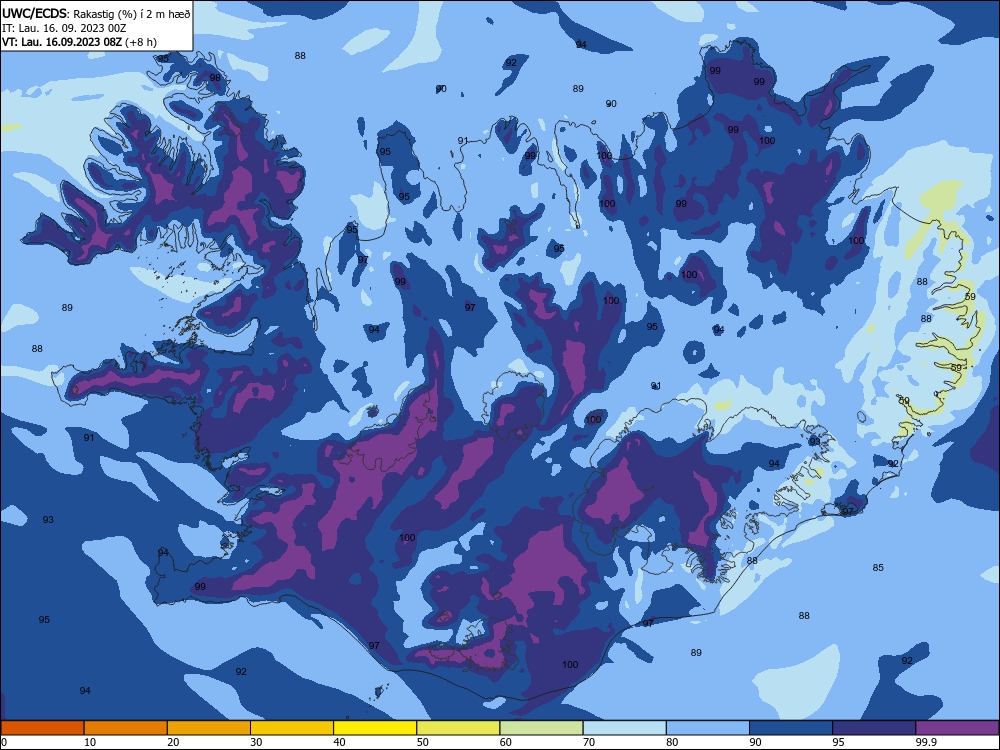
Task: Click the valid time 'VT: Lau. 16.09.2023 08Z (+8 h)'
Action: click(x=79, y=42)
